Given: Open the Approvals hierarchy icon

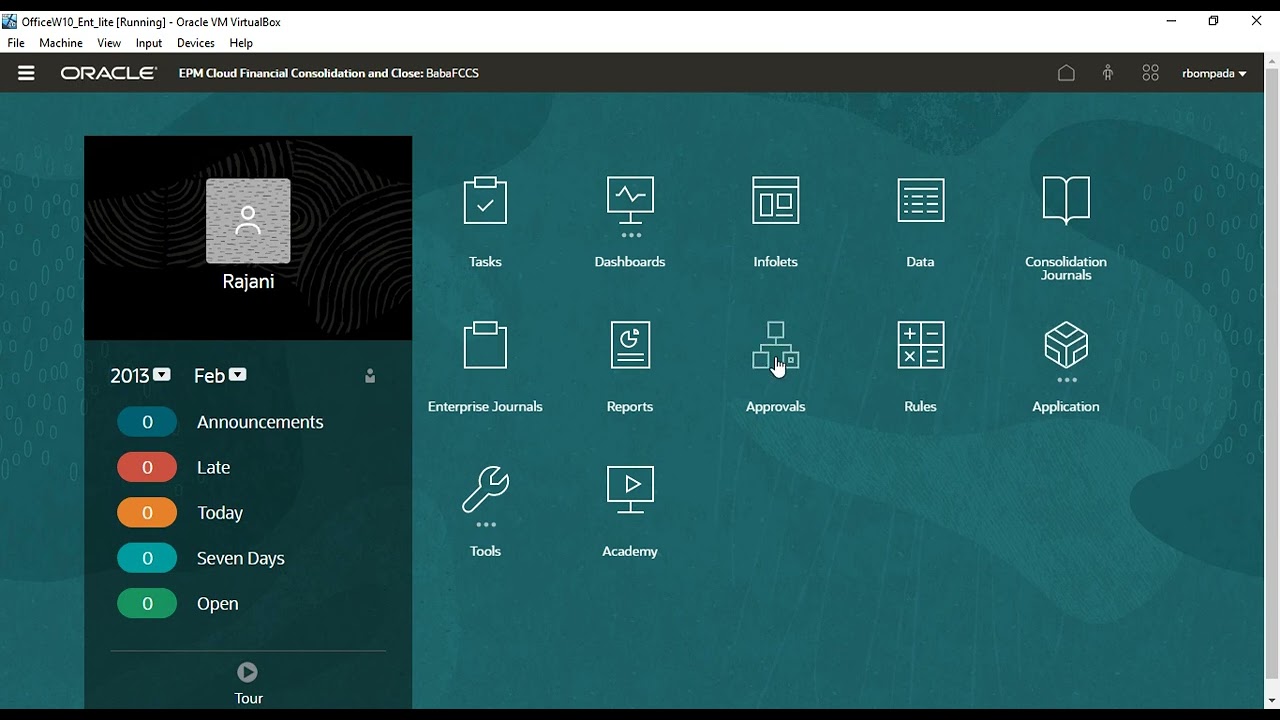Looking at the screenshot, I should 775,345.
